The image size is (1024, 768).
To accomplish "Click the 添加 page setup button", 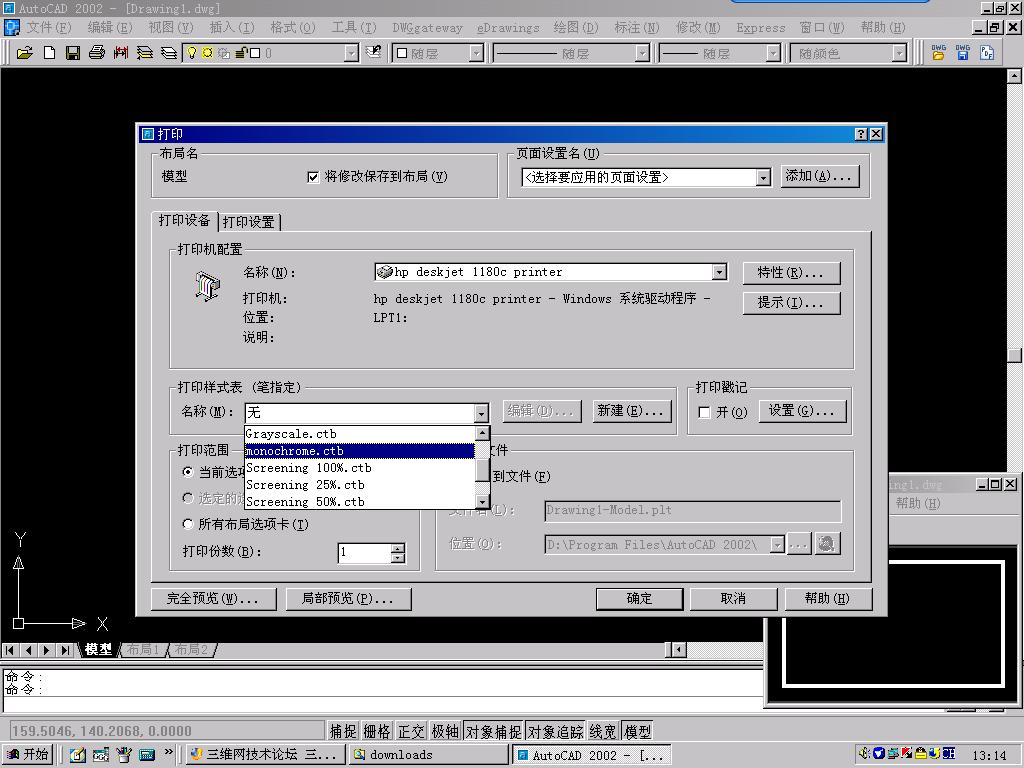I will 819,176.
